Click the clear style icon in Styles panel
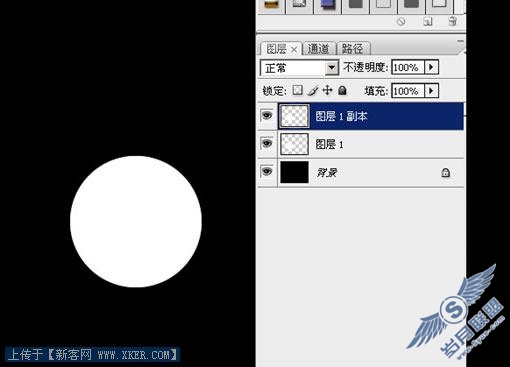Image resolution: width=510 pixels, height=367 pixels. click(401, 22)
